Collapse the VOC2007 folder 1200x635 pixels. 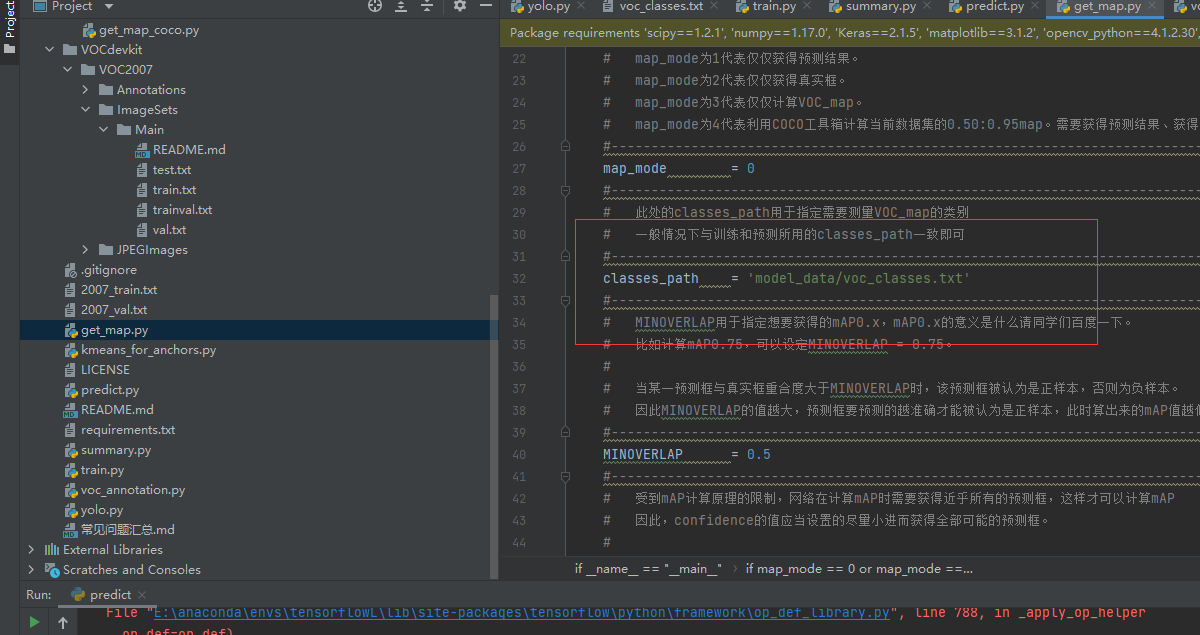click(68, 70)
